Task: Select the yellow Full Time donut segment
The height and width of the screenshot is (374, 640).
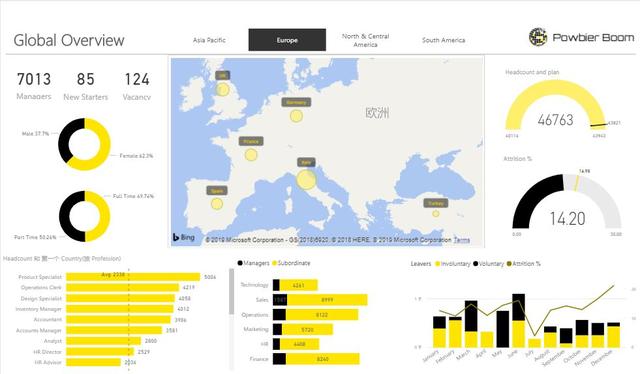Action: pyautogui.click(x=103, y=216)
